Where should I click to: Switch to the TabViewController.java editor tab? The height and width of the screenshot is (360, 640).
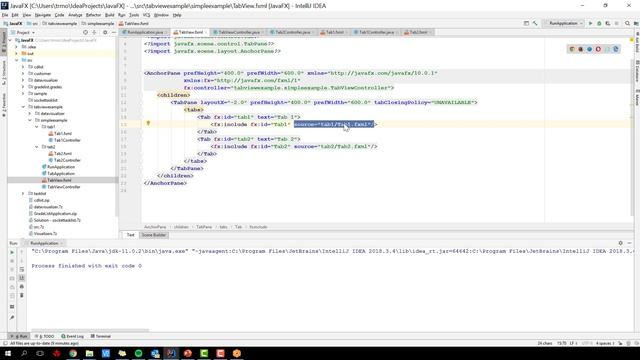238,32
